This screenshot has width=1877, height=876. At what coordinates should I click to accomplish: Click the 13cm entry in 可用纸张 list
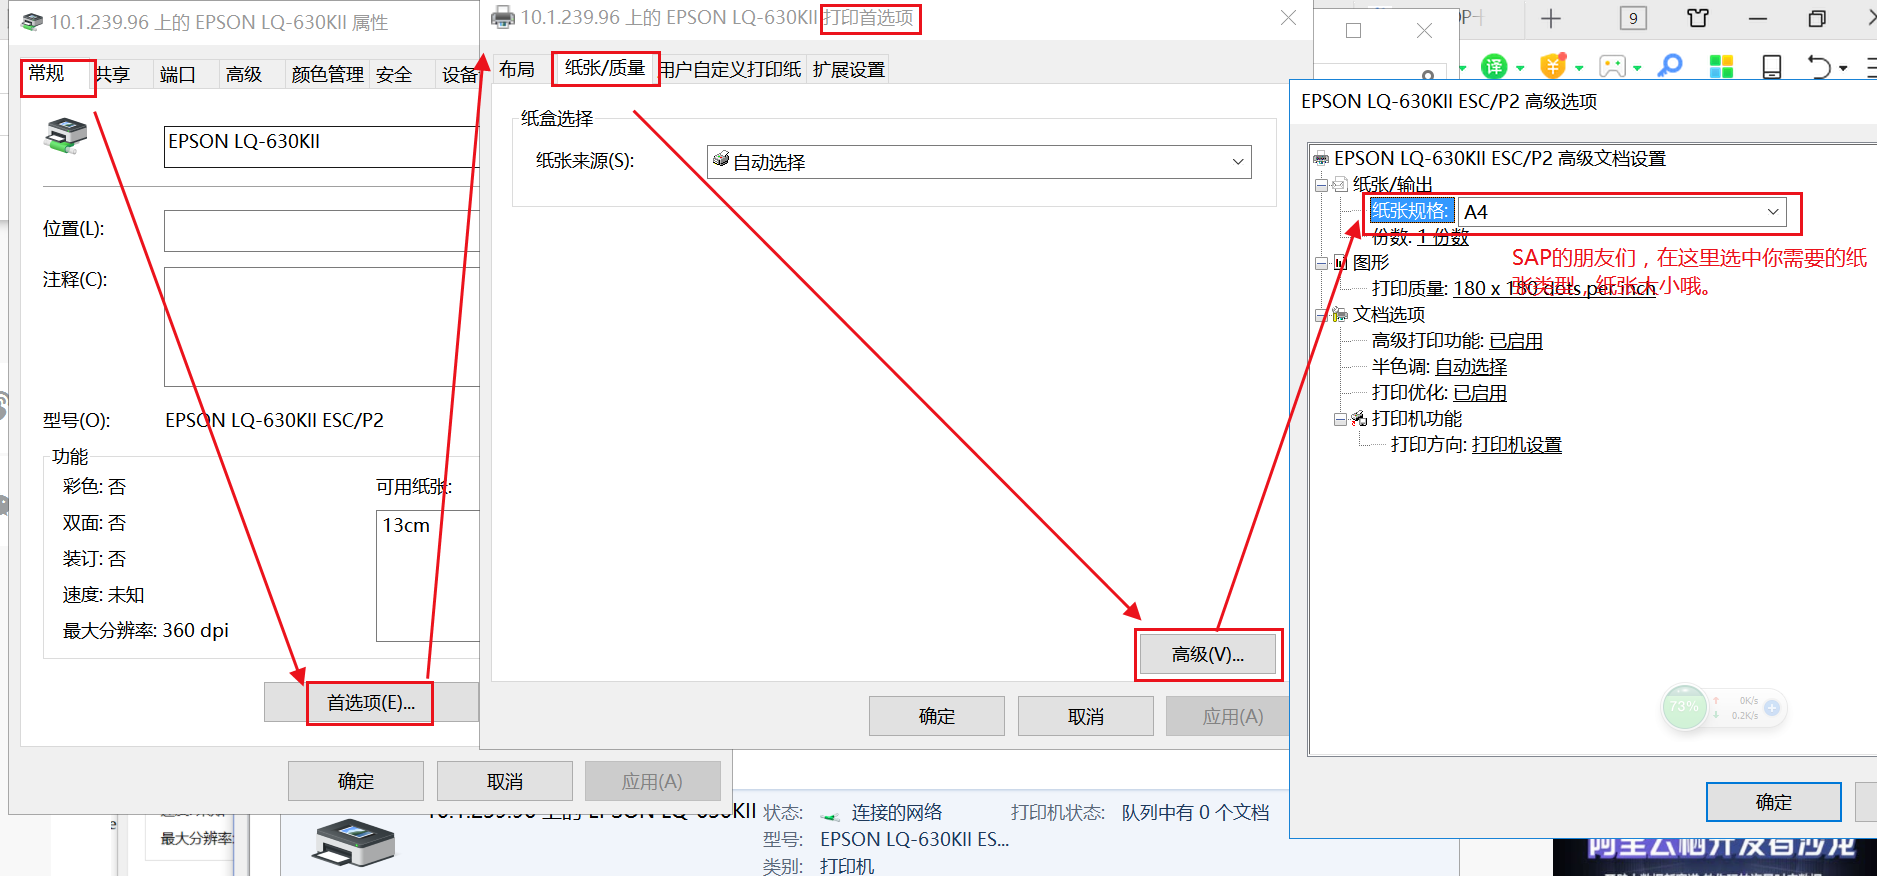click(406, 526)
